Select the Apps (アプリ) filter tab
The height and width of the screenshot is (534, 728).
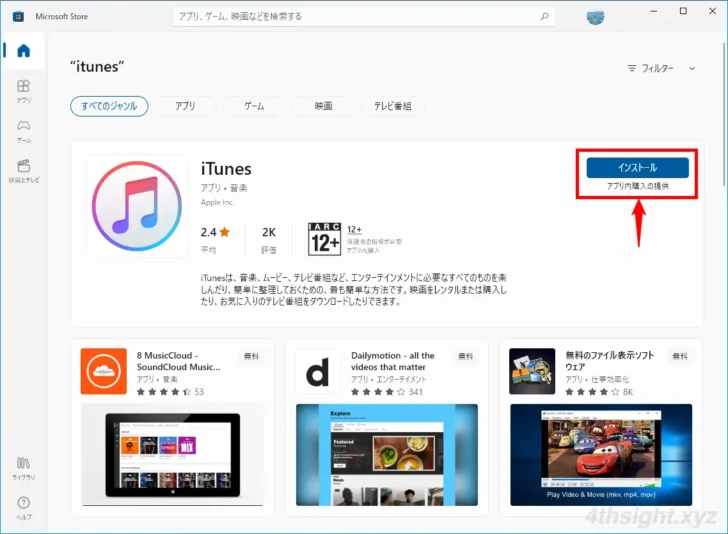185,106
